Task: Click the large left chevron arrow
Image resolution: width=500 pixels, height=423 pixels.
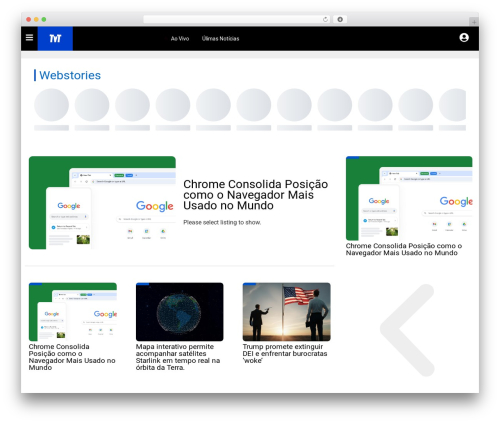Action: coord(407,330)
